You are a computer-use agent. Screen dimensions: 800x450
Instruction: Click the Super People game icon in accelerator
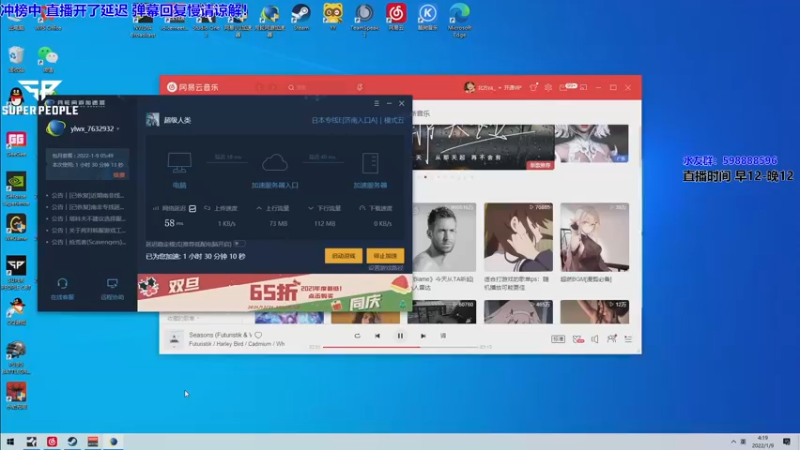tap(153, 120)
